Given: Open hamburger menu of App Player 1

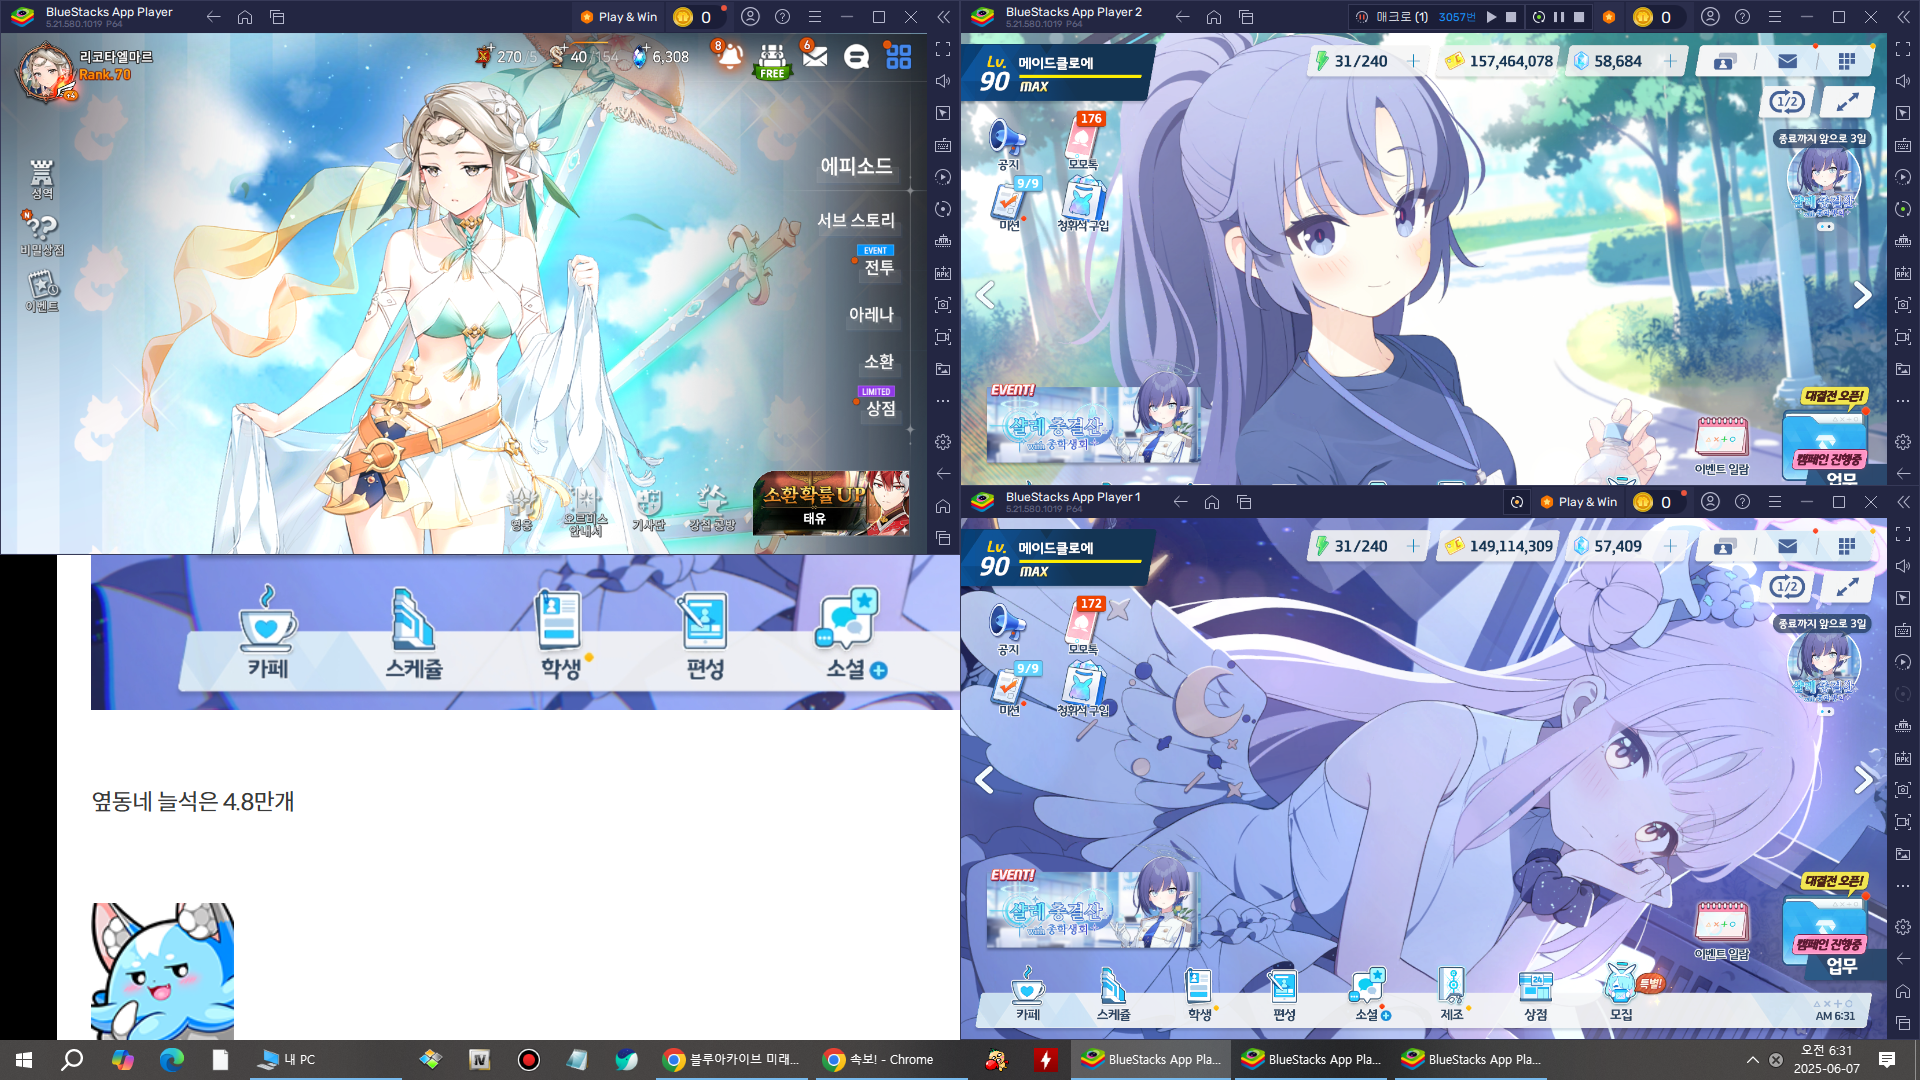Looking at the screenshot, I should 1774,502.
